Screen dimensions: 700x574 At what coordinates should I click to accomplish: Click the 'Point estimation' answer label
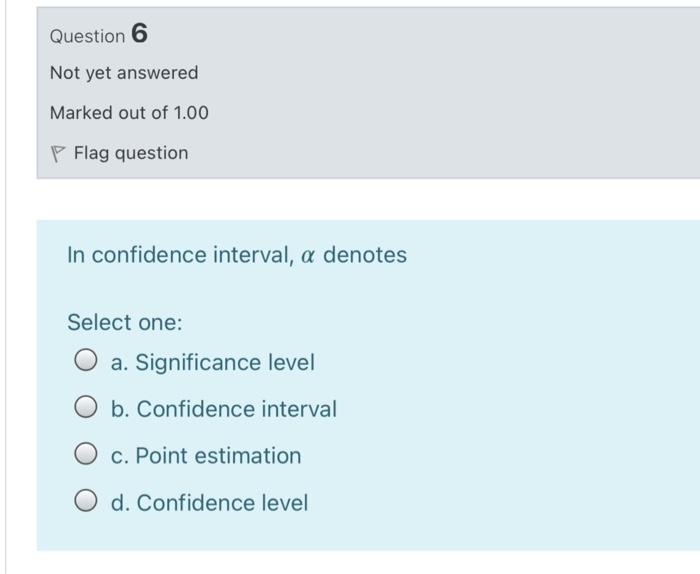pyautogui.click(x=218, y=456)
